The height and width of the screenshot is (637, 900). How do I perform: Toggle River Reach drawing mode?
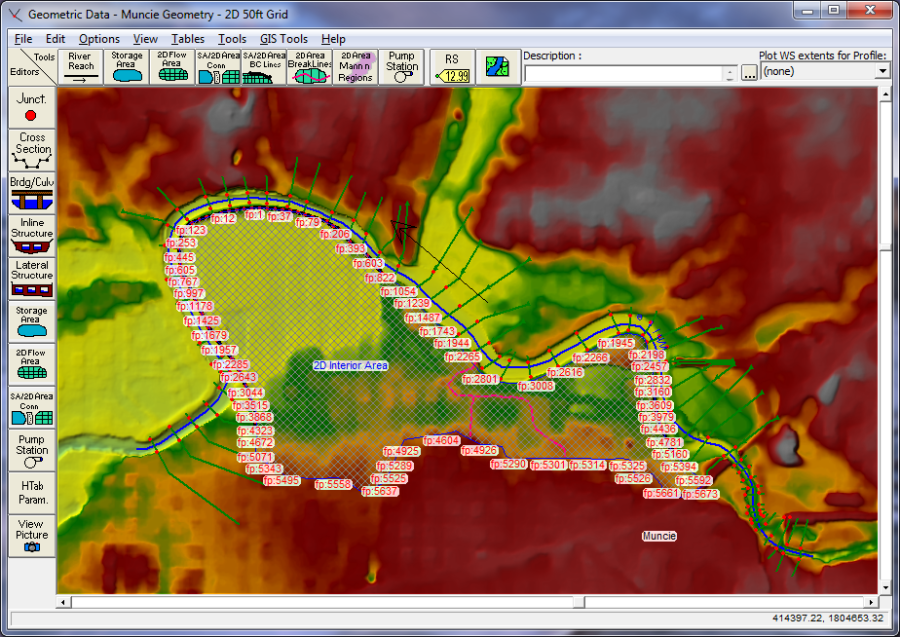80,65
